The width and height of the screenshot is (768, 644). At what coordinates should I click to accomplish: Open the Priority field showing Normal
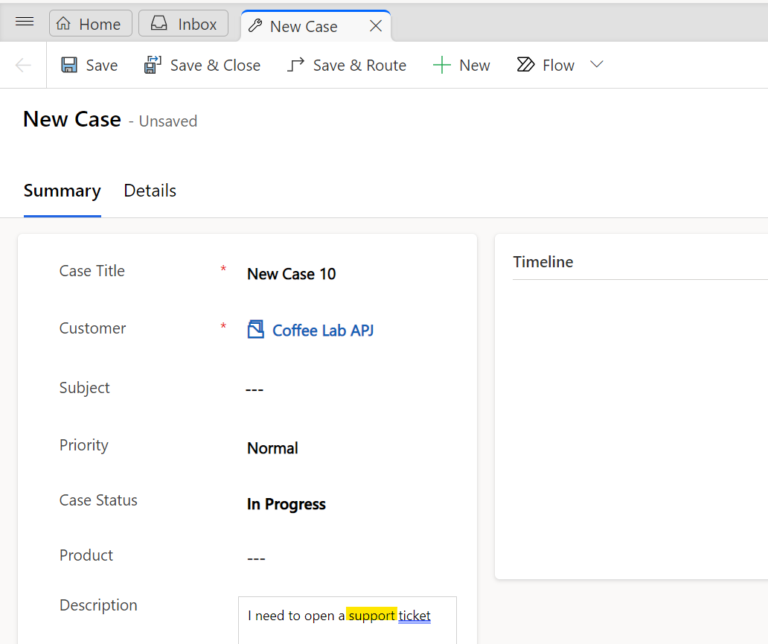click(272, 448)
